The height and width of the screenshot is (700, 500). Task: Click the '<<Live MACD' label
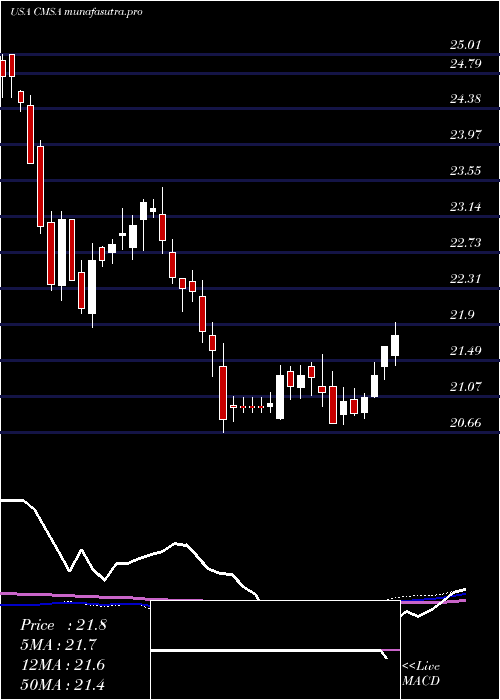421,674
